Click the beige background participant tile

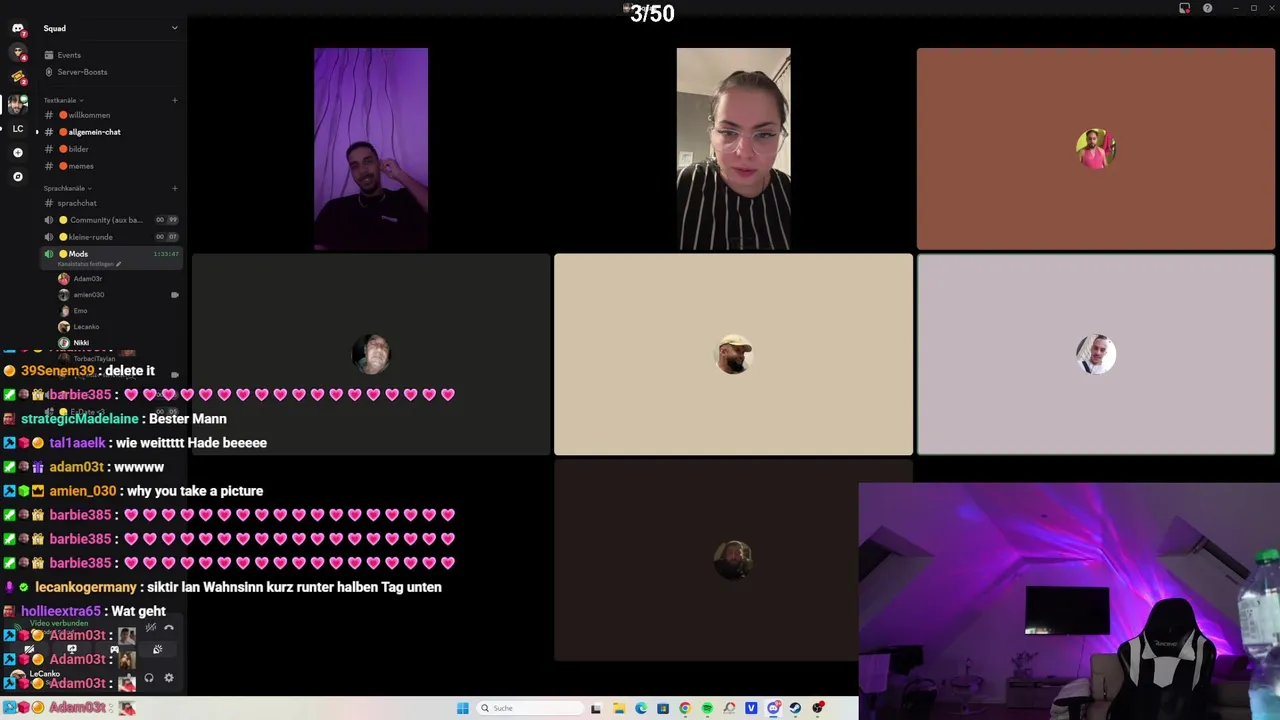tap(733, 354)
